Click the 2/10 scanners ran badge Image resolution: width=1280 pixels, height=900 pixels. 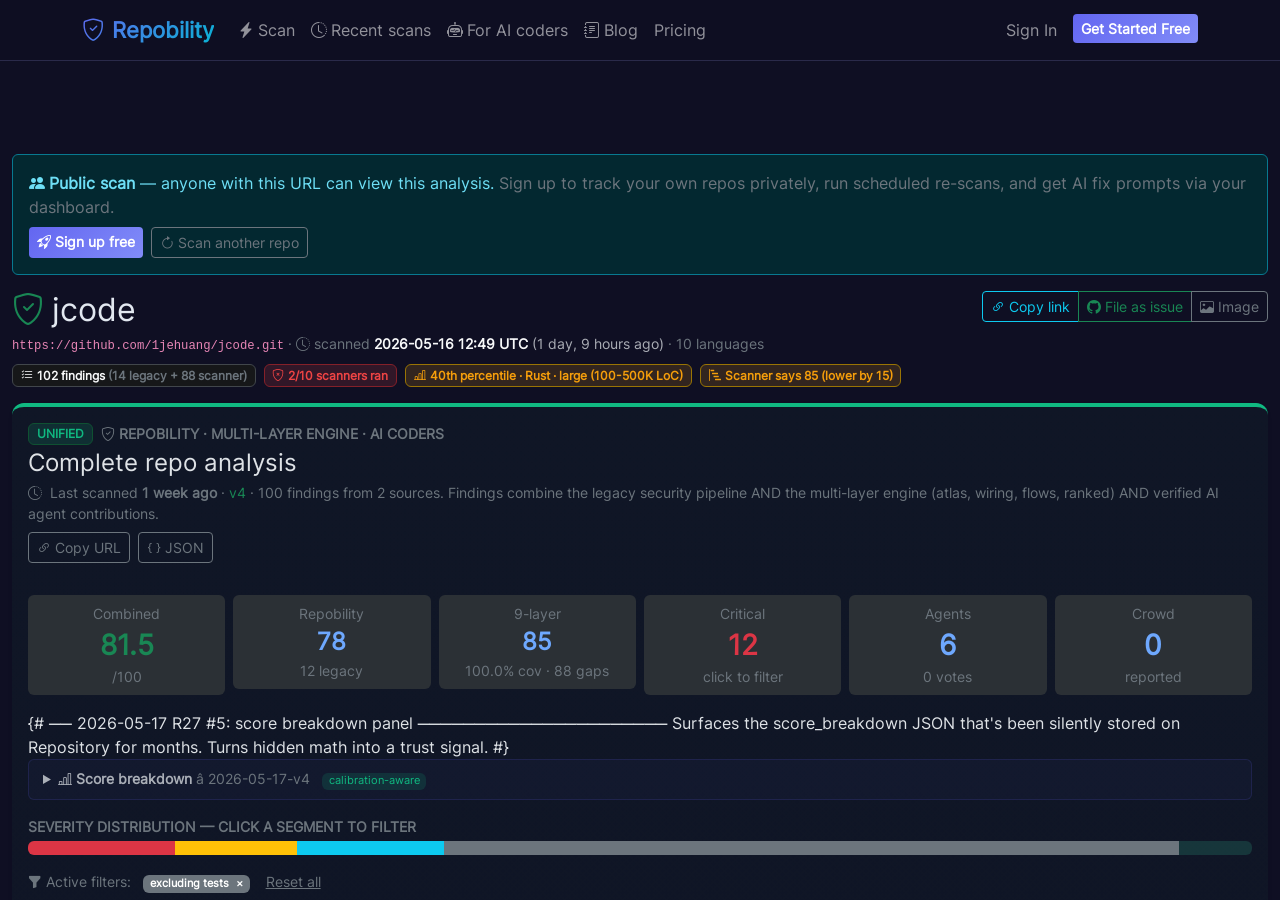330,375
